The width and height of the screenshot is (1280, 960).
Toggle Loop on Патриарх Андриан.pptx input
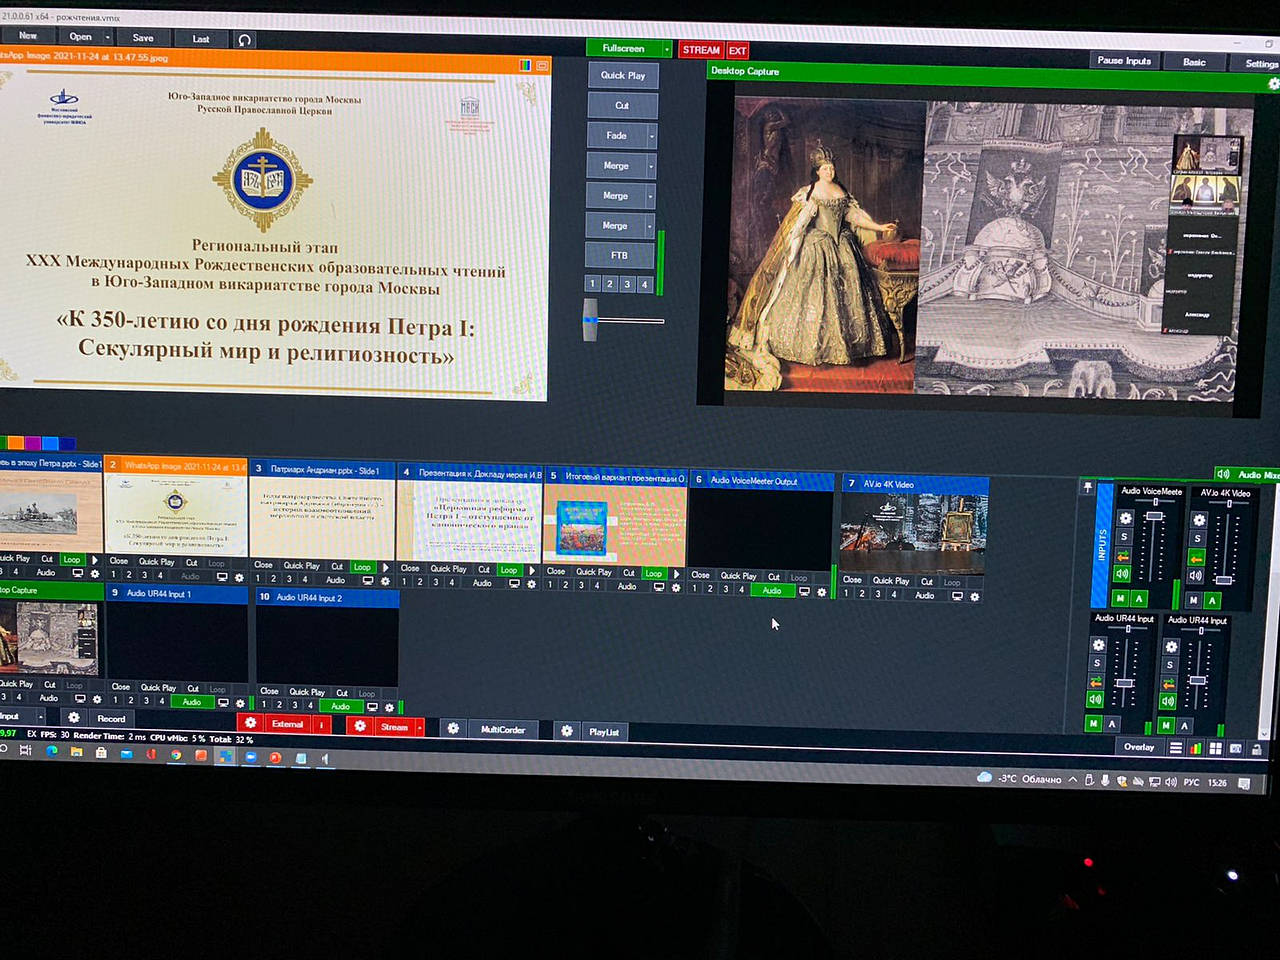click(x=362, y=567)
